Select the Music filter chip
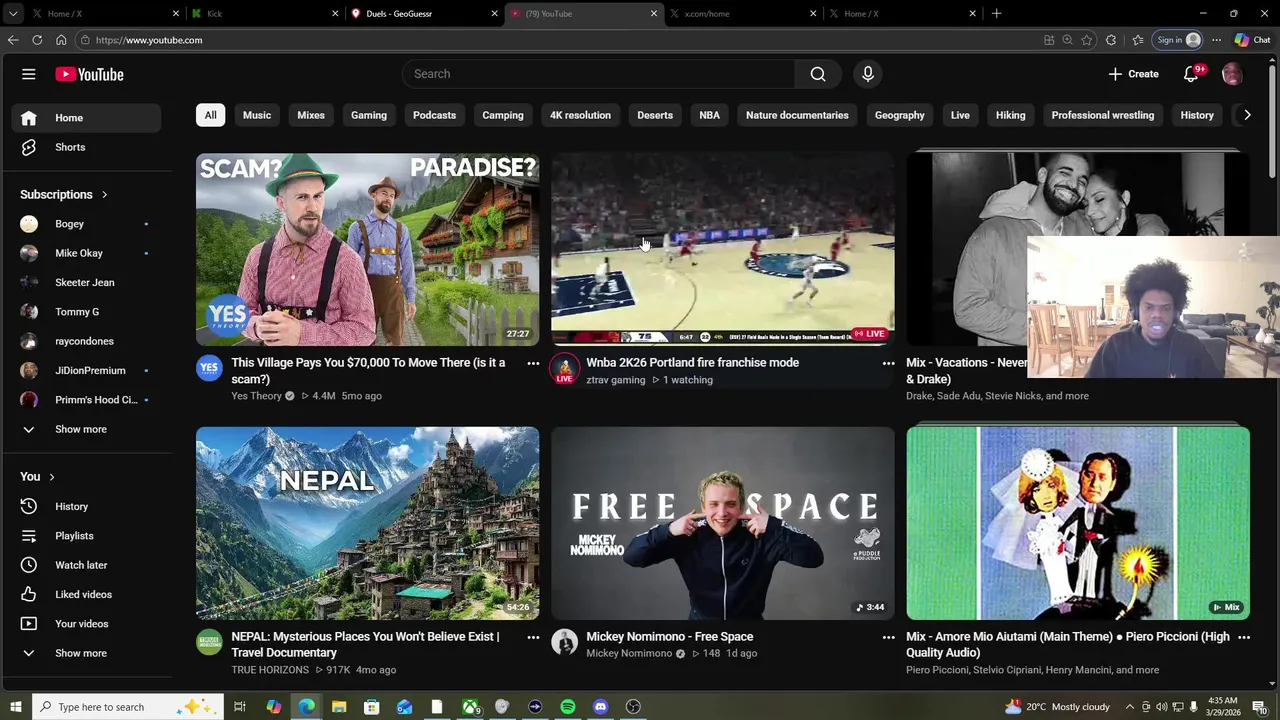The image size is (1280, 720). pyautogui.click(x=257, y=115)
